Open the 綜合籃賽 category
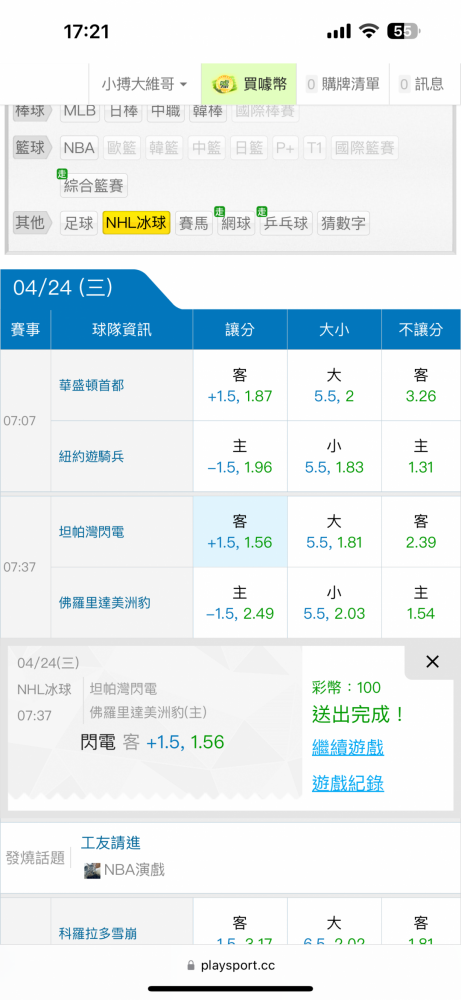Screen dimensions: 461x1000 click(x=94, y=186)
